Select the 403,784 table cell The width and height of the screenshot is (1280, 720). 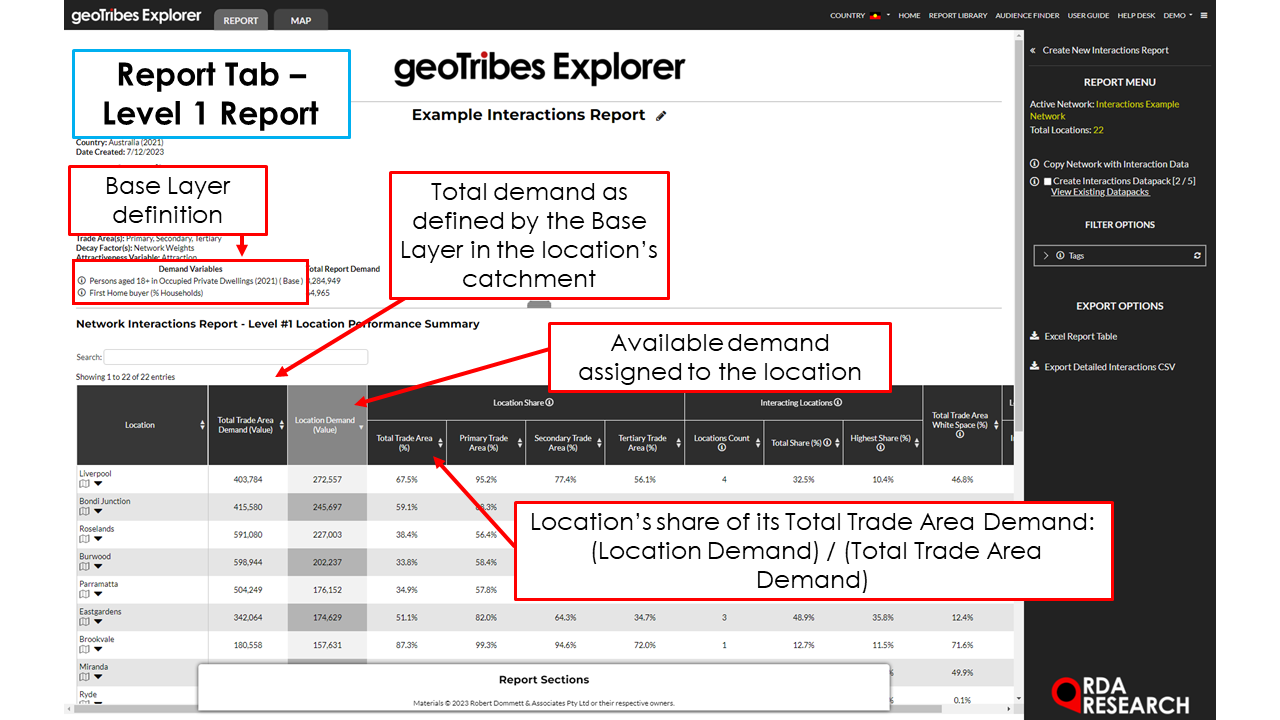[x=247, y=479]
